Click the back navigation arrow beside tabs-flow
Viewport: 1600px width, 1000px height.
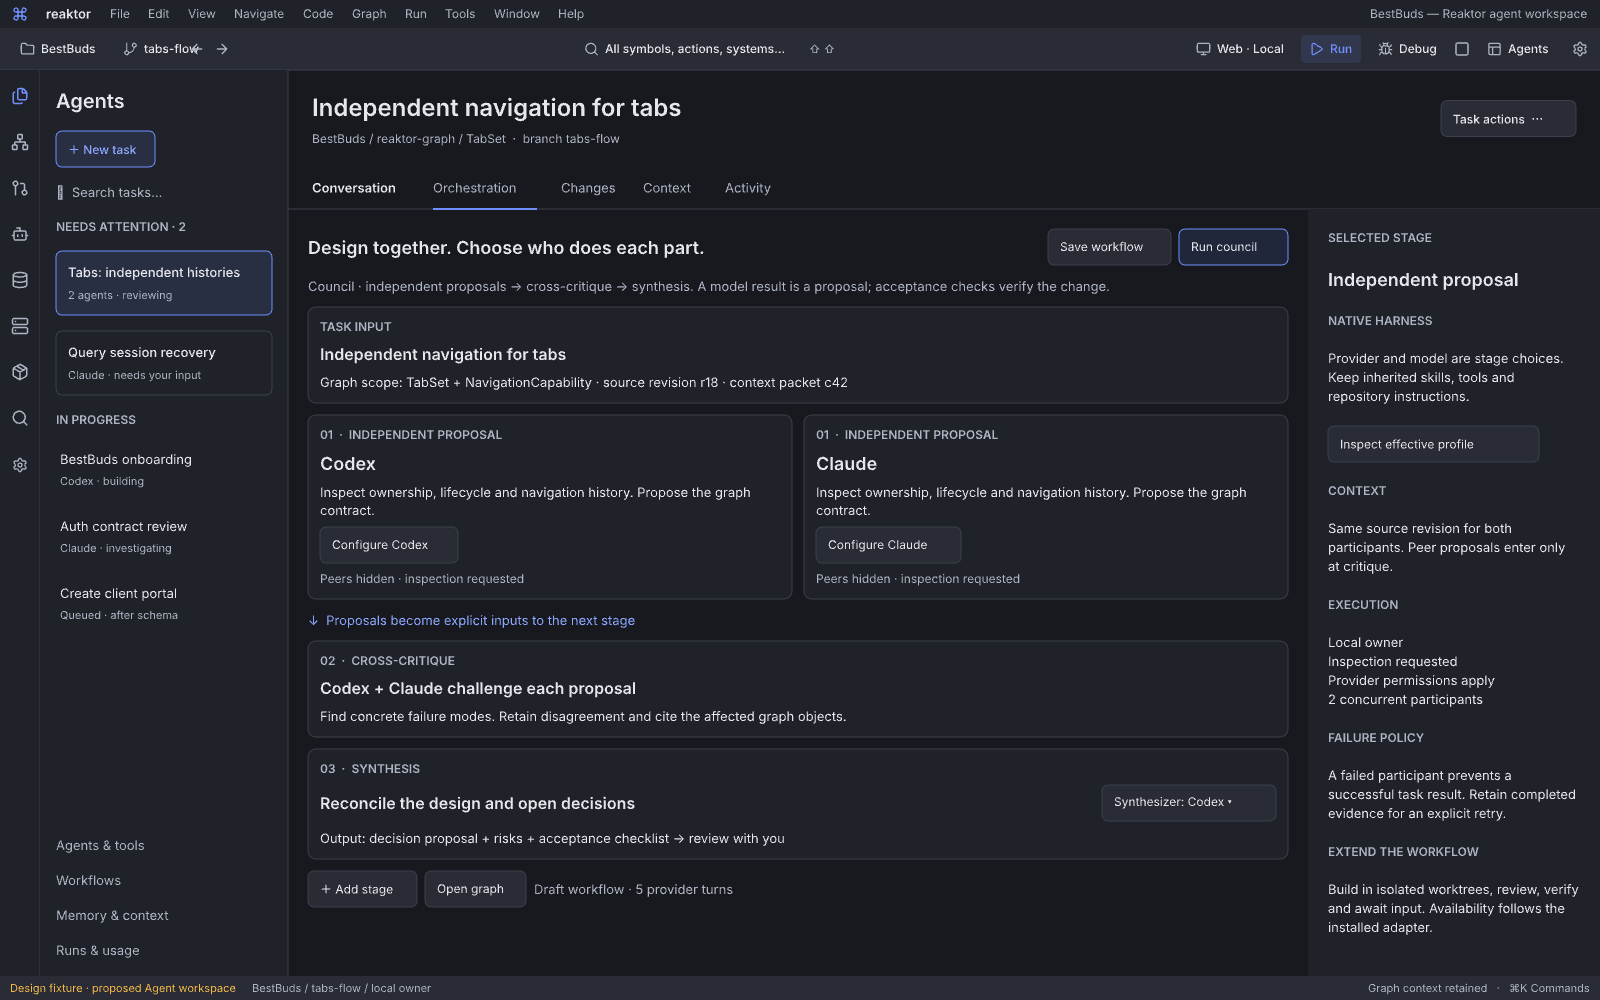pyautogui.click(x=198, y=49)
